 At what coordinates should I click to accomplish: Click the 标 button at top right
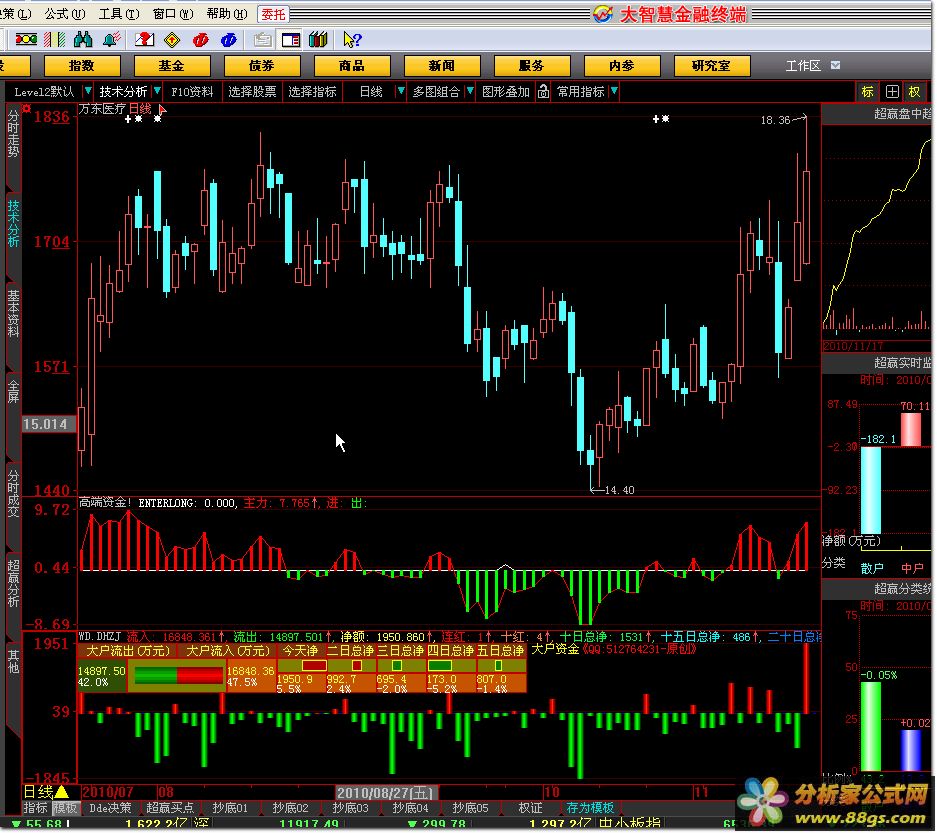click(867, 91)
